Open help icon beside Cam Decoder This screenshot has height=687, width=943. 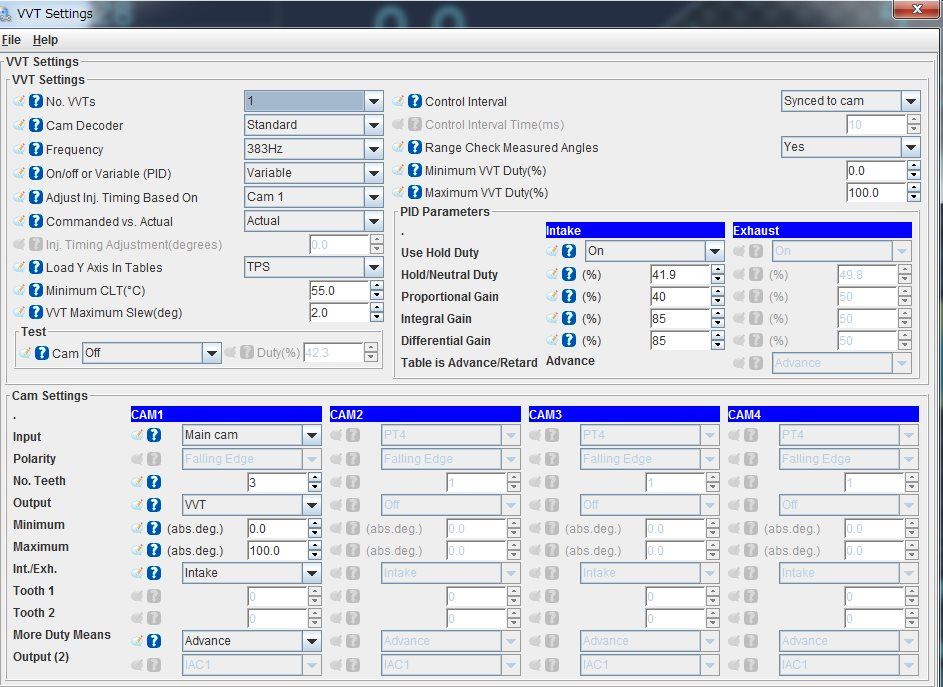coord(36,125)
